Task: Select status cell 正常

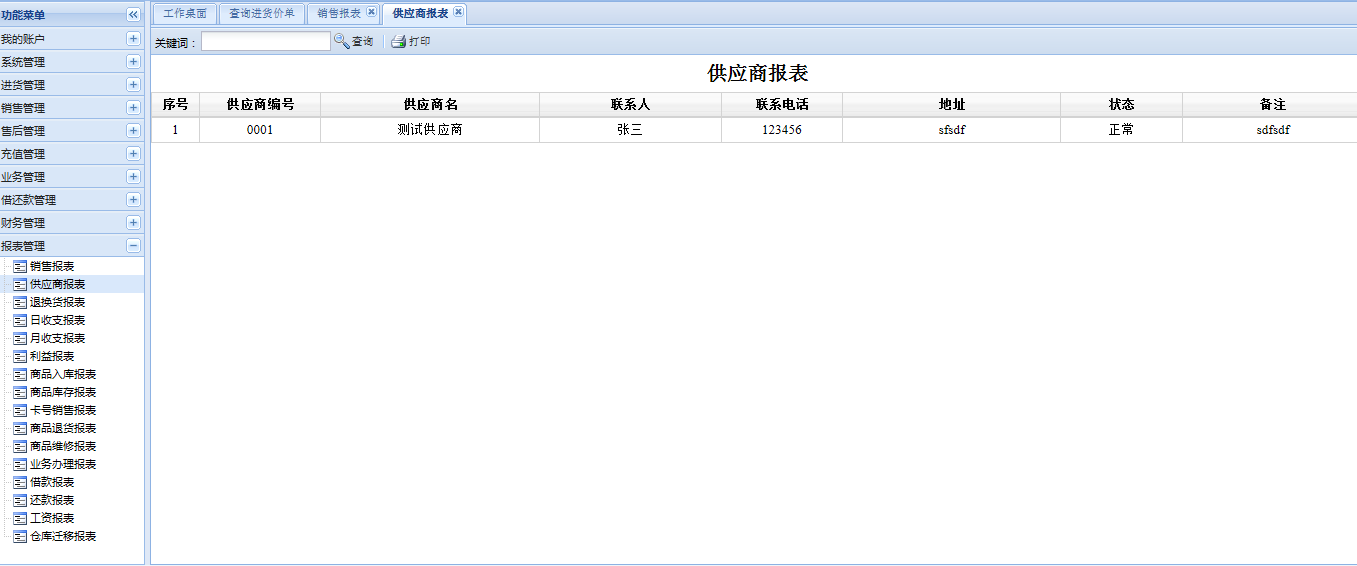Action: [1121, 130]
